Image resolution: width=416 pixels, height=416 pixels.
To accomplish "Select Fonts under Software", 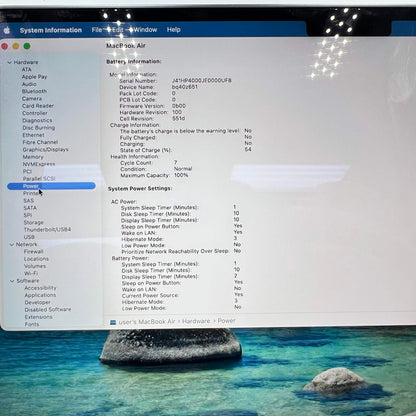I will click(32, 324).
